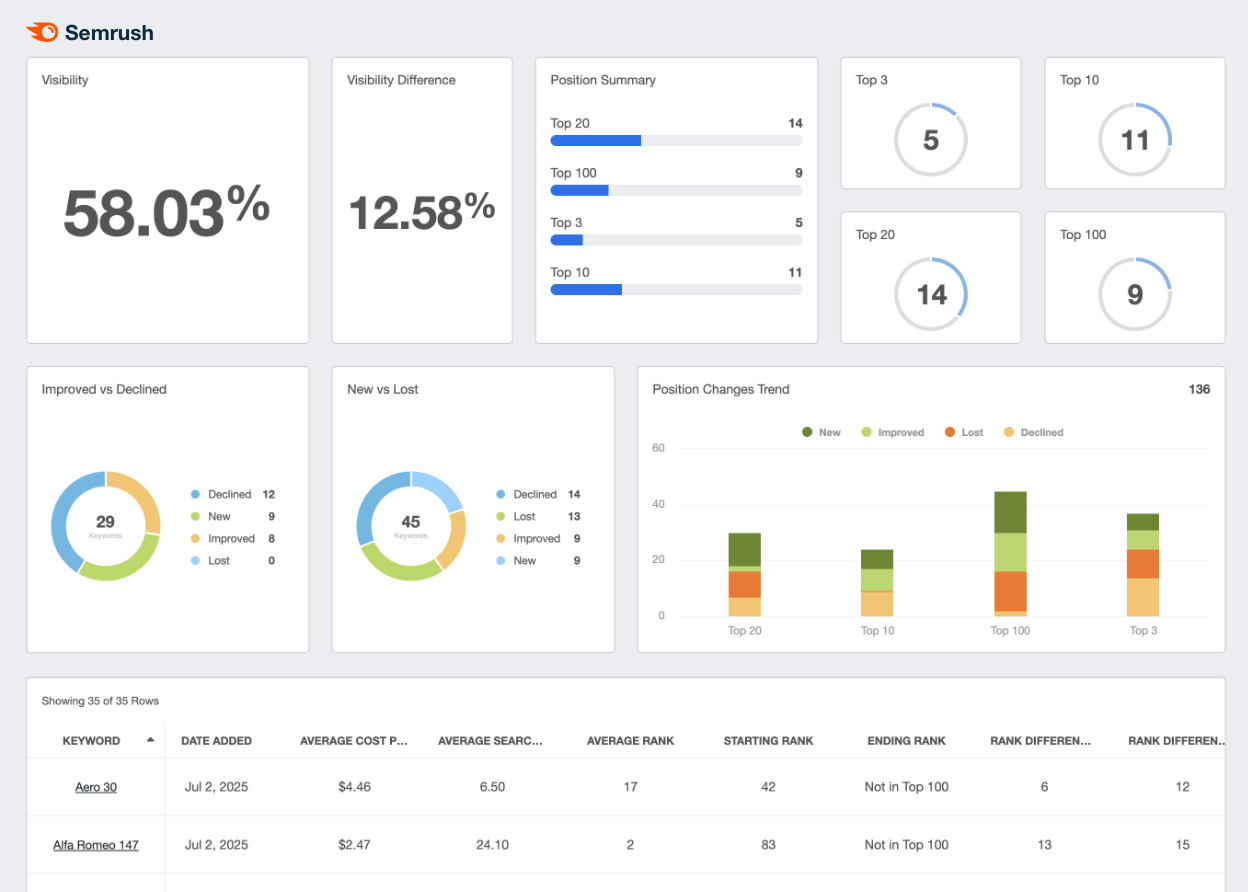Open the Alfa Romeo 147 keyword link
Screen dimensions: 1248x892
tap(95, 845)
